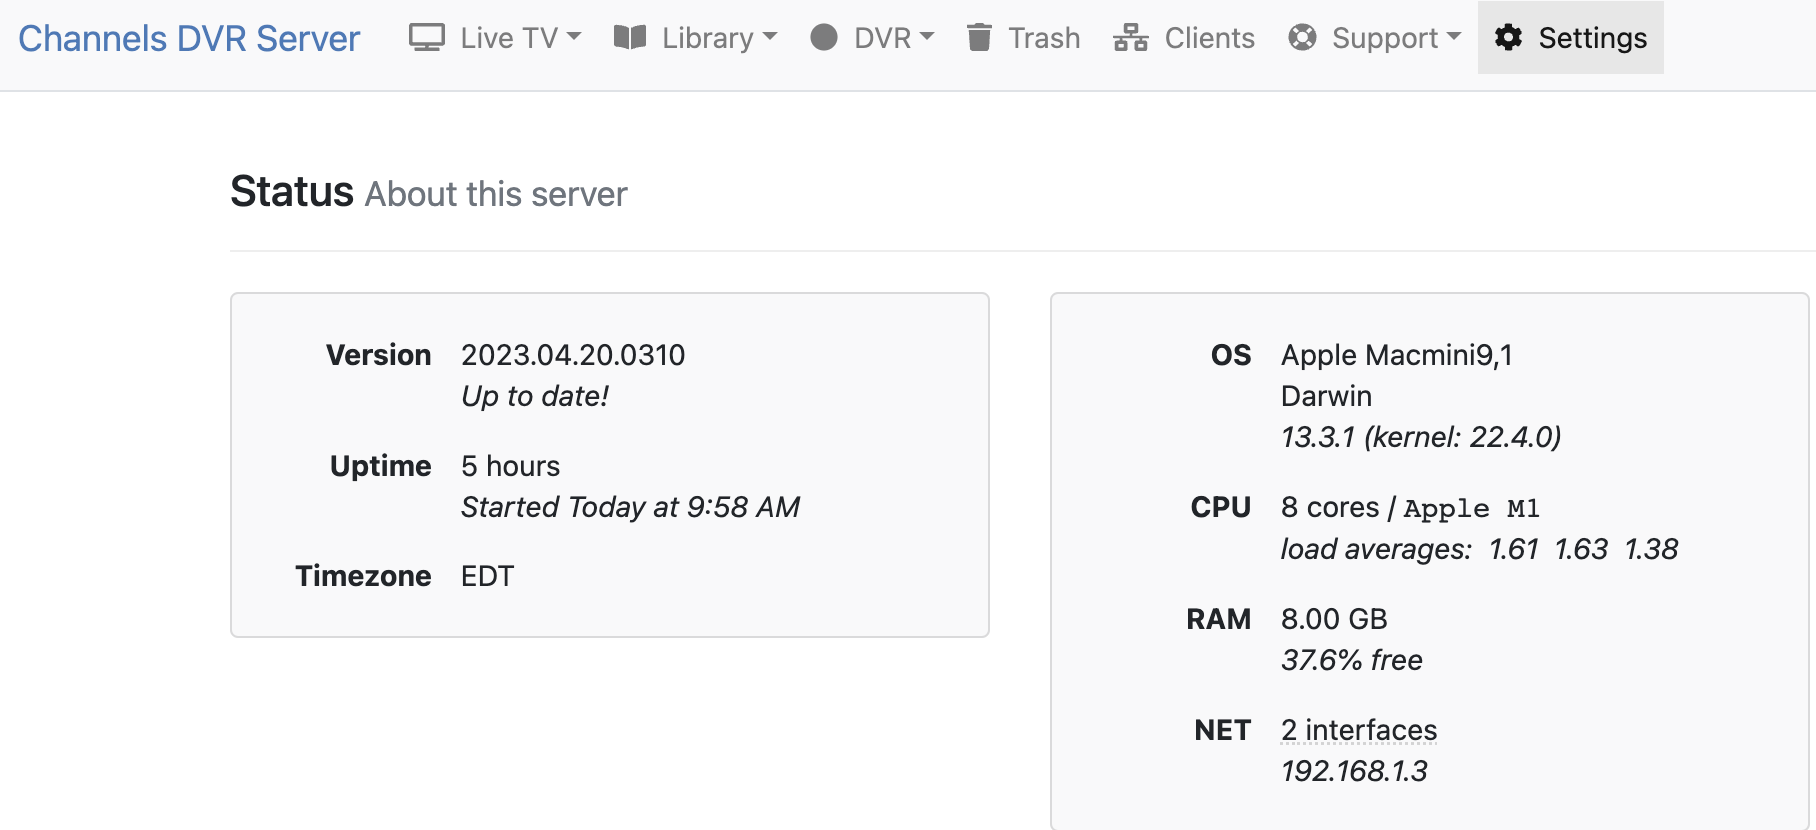
Task: Expand the Library dropdown caret
Action: click(x=770, y=37)
